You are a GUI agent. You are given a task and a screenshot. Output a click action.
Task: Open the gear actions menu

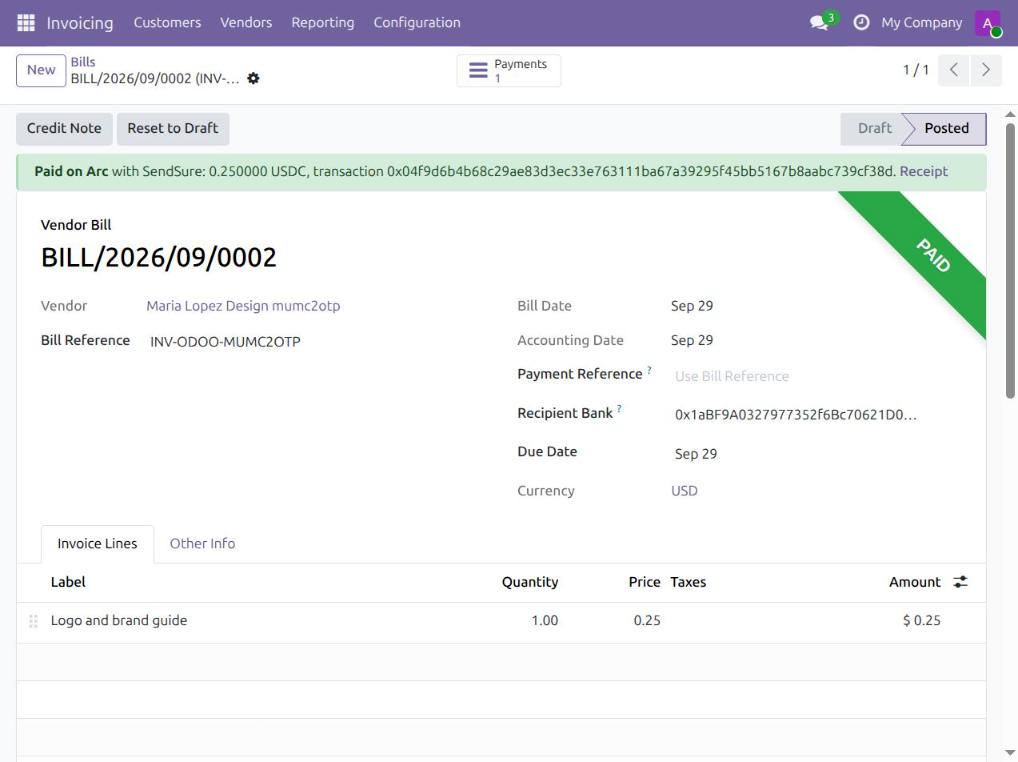(x=253, y=79)
